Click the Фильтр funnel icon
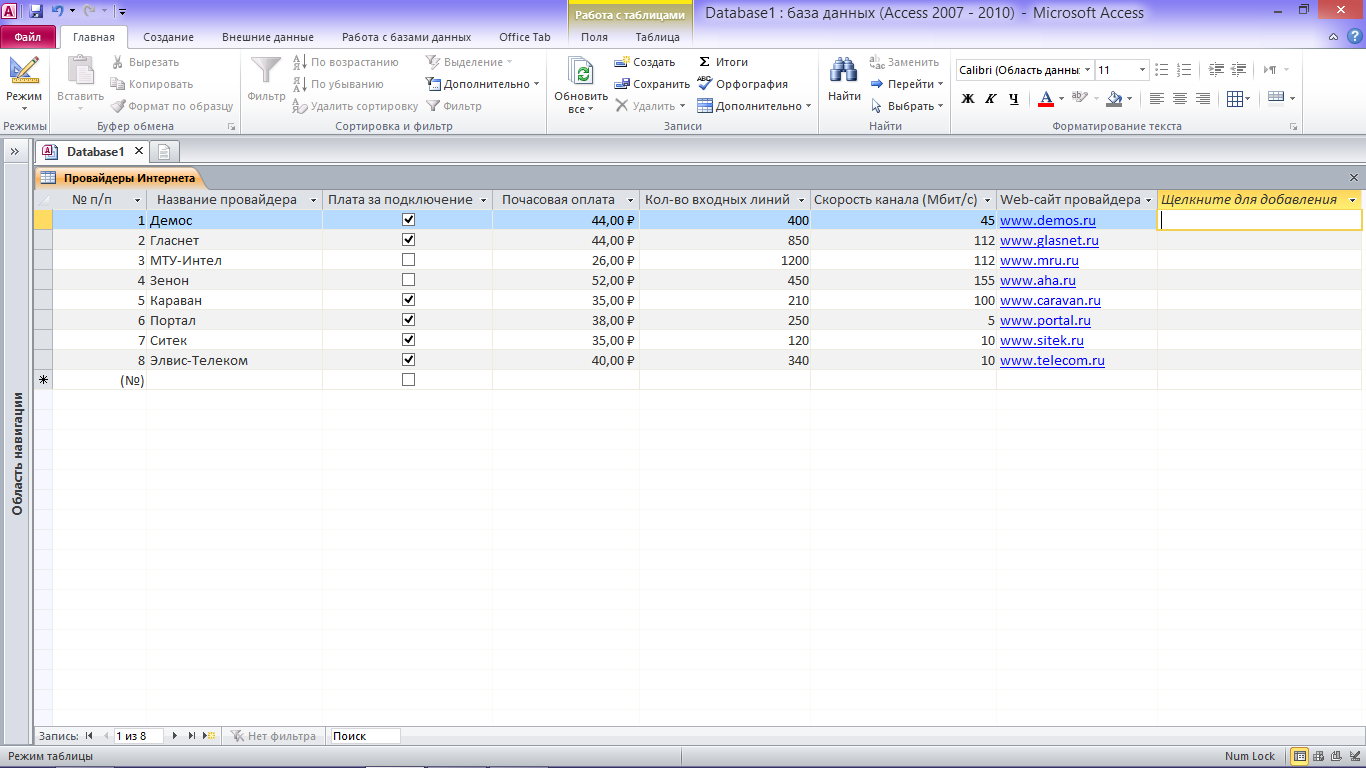Viewport: 1366px width, 768px height. click(x=266, y=70)
